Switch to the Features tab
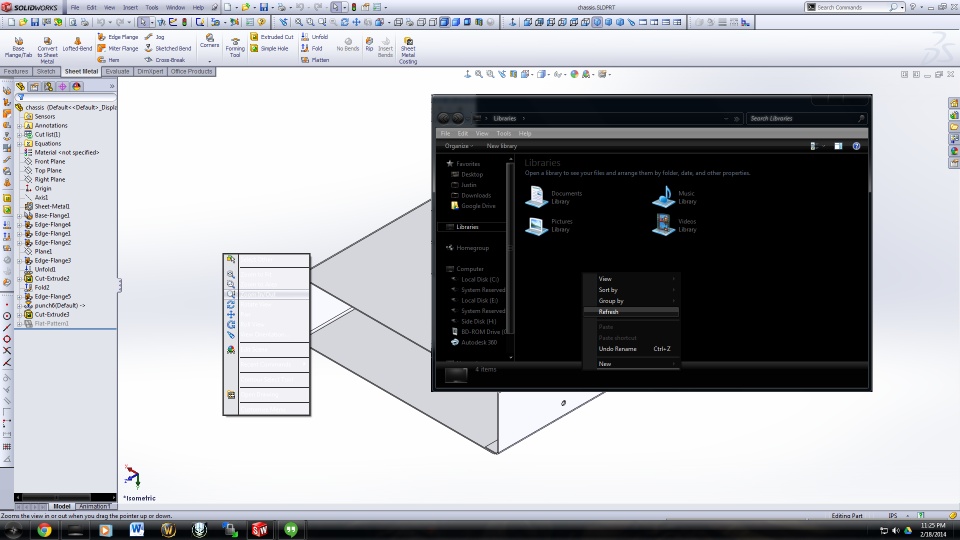 click(x=16, y=72)
